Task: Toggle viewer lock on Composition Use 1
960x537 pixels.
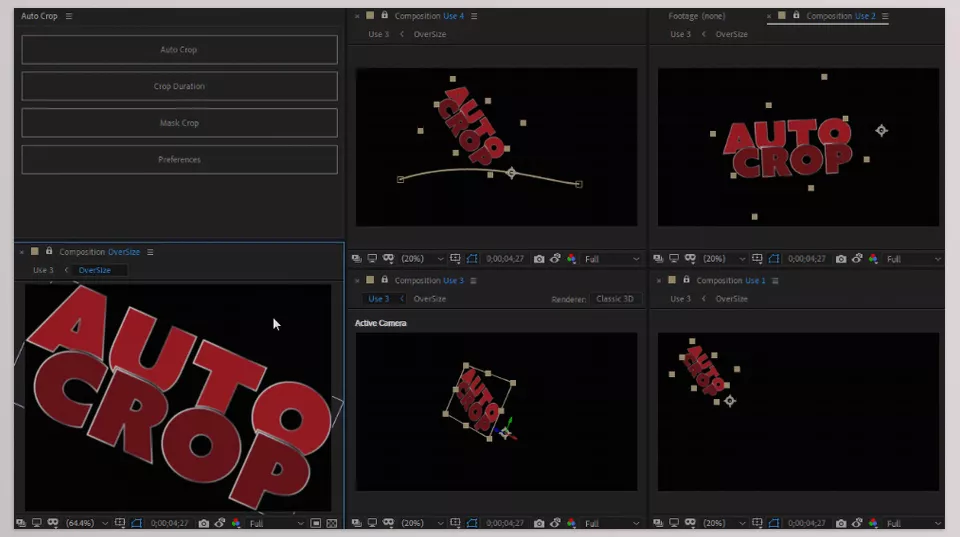Action: (x=686, y=280)
